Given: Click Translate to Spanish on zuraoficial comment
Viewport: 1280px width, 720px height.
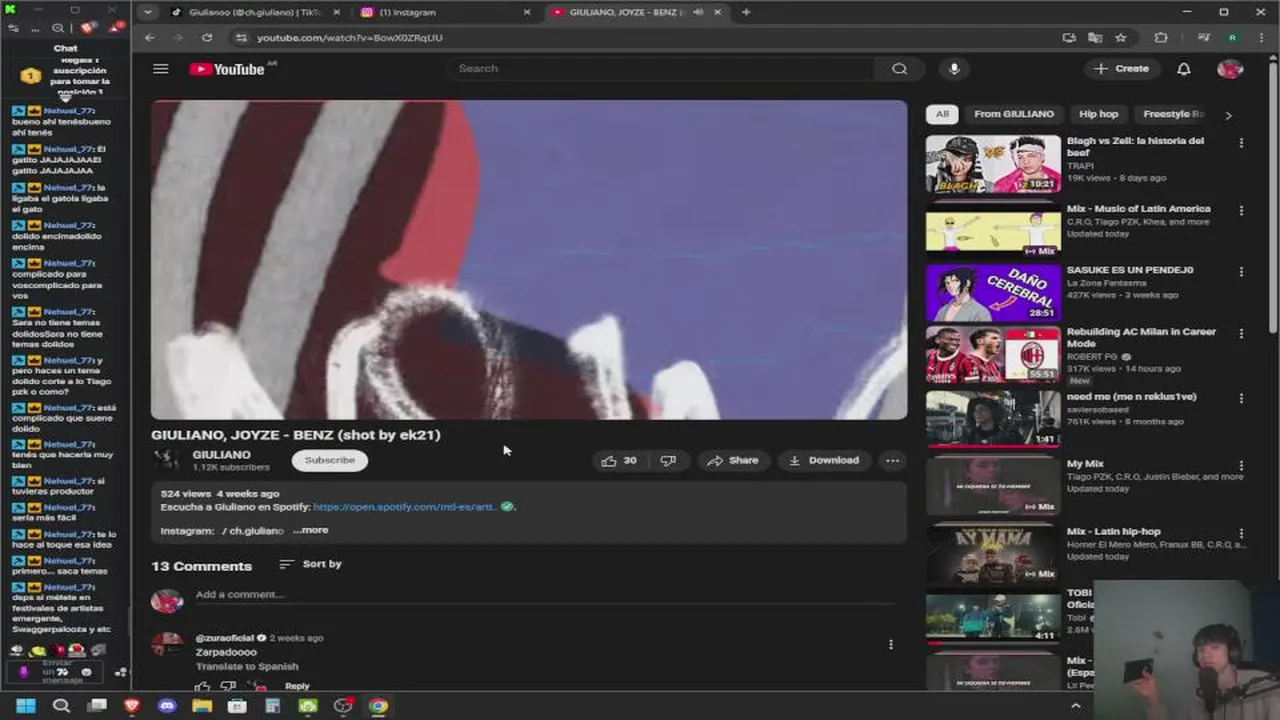Looking at the screenshot, I should [x=247, y=666].
